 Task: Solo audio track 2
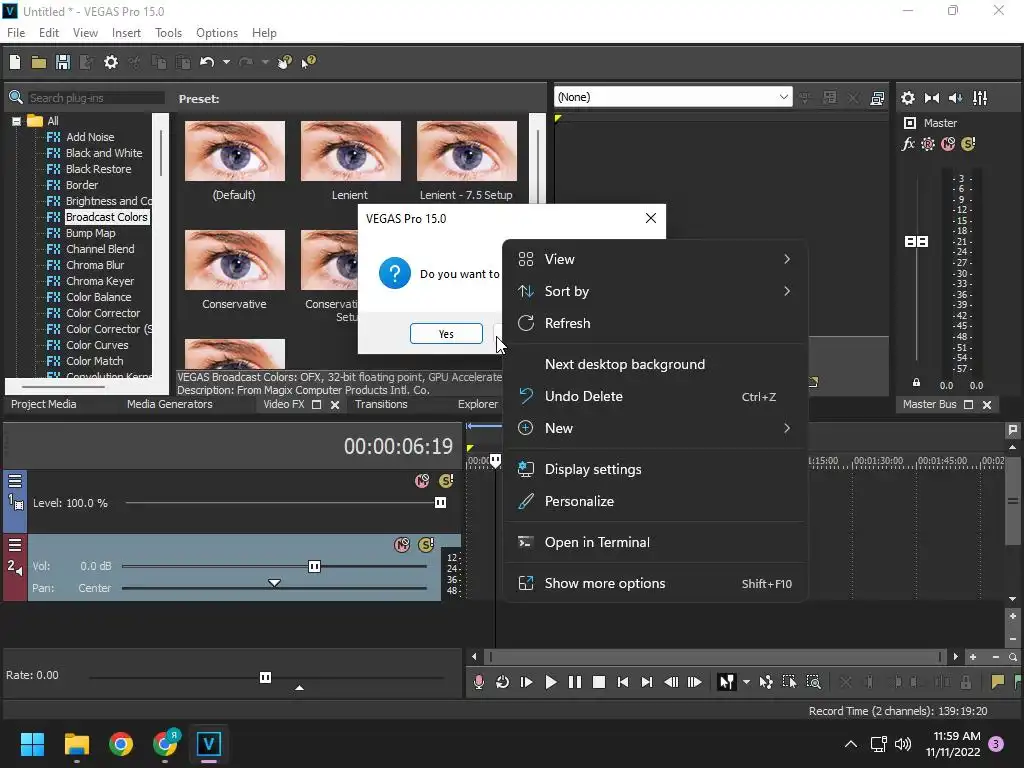[426, 545]
